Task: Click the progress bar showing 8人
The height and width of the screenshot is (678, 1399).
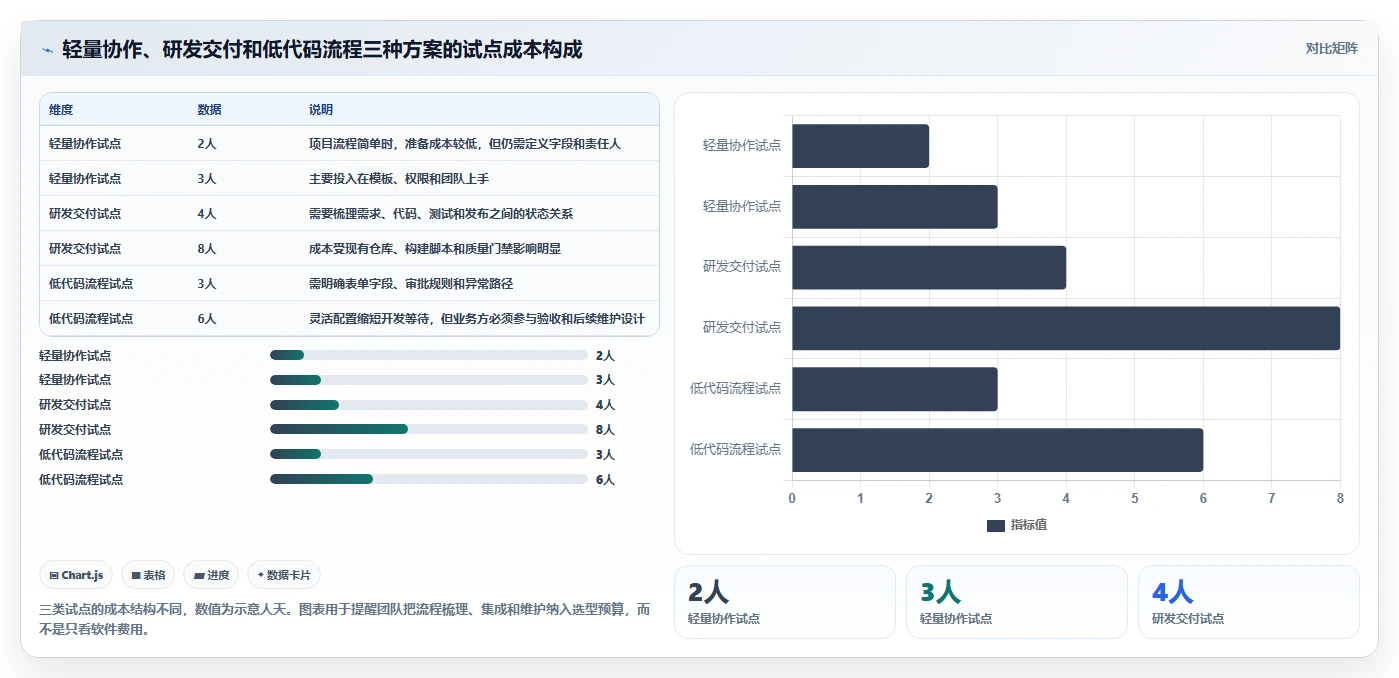Action: tap(428, 429)
